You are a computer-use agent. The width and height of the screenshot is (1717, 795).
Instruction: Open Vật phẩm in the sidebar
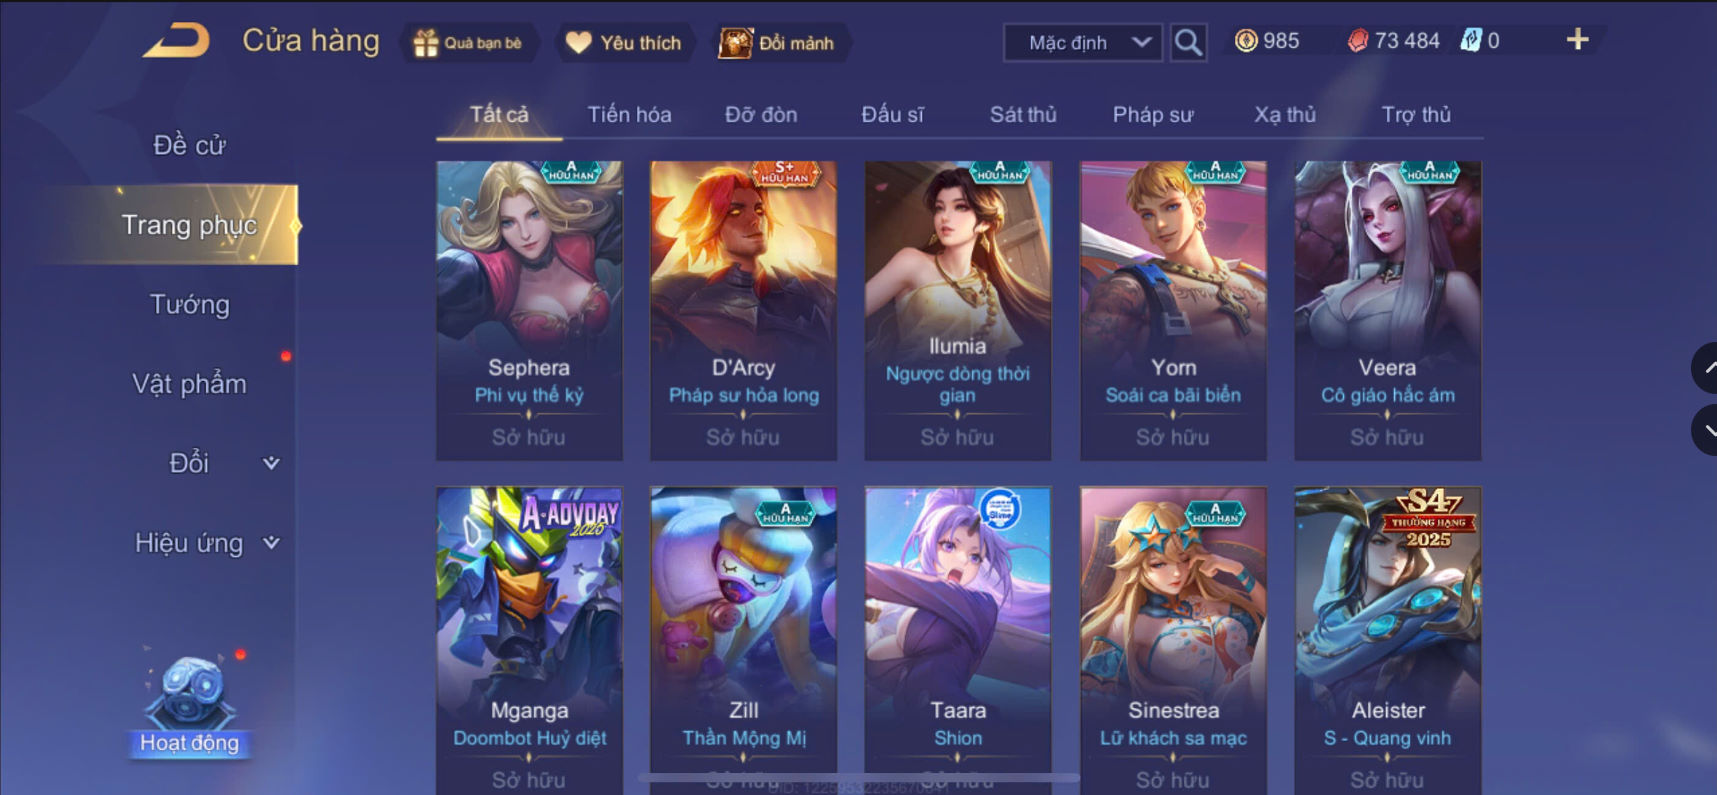(x=189, y=384)
